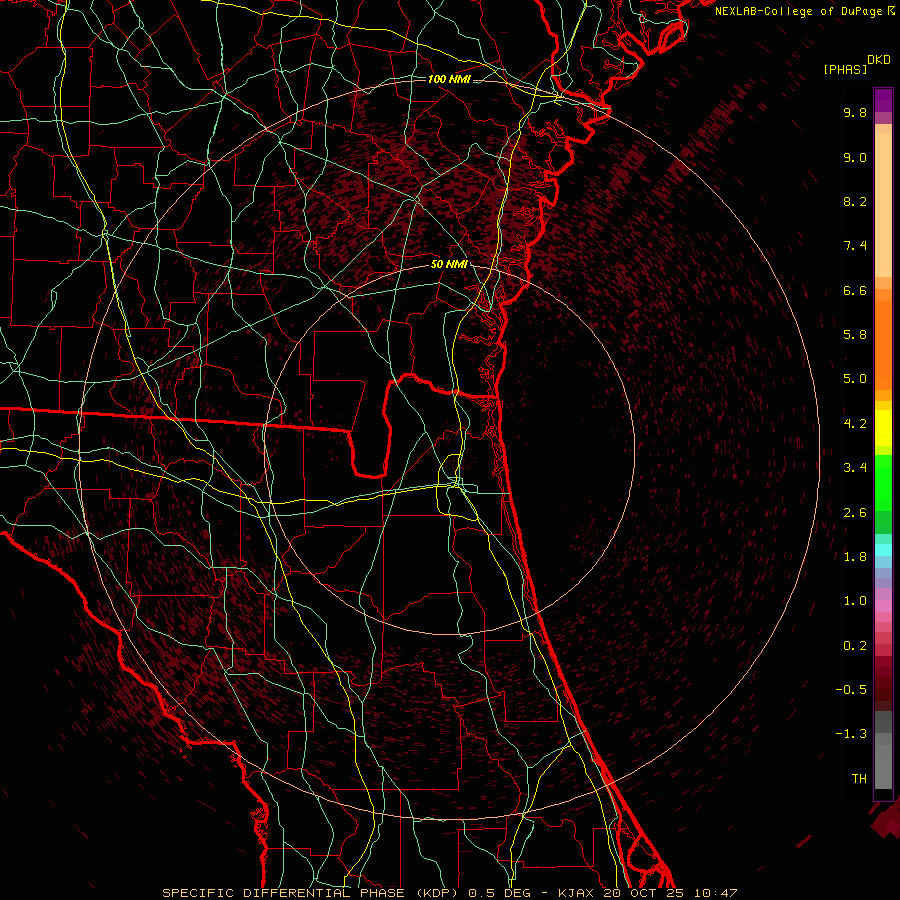This screenshot has height=900, width=900.
Task: Click the cyan swatch in color bar
Action: (x=883, y=550)
